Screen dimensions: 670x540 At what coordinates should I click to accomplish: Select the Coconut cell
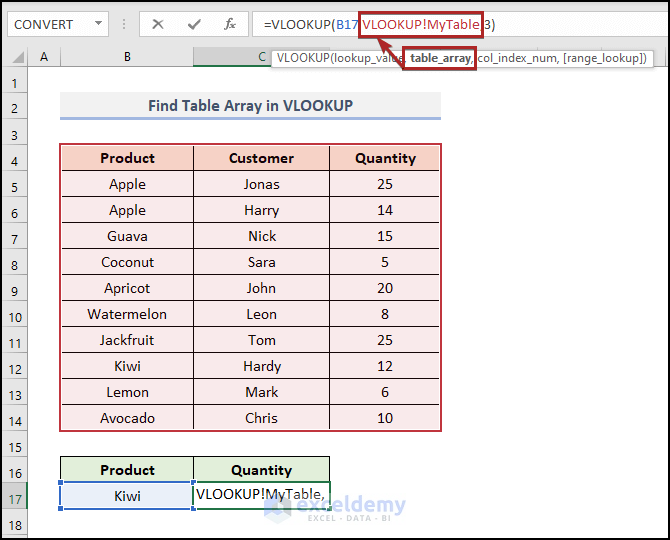point(127,262)
